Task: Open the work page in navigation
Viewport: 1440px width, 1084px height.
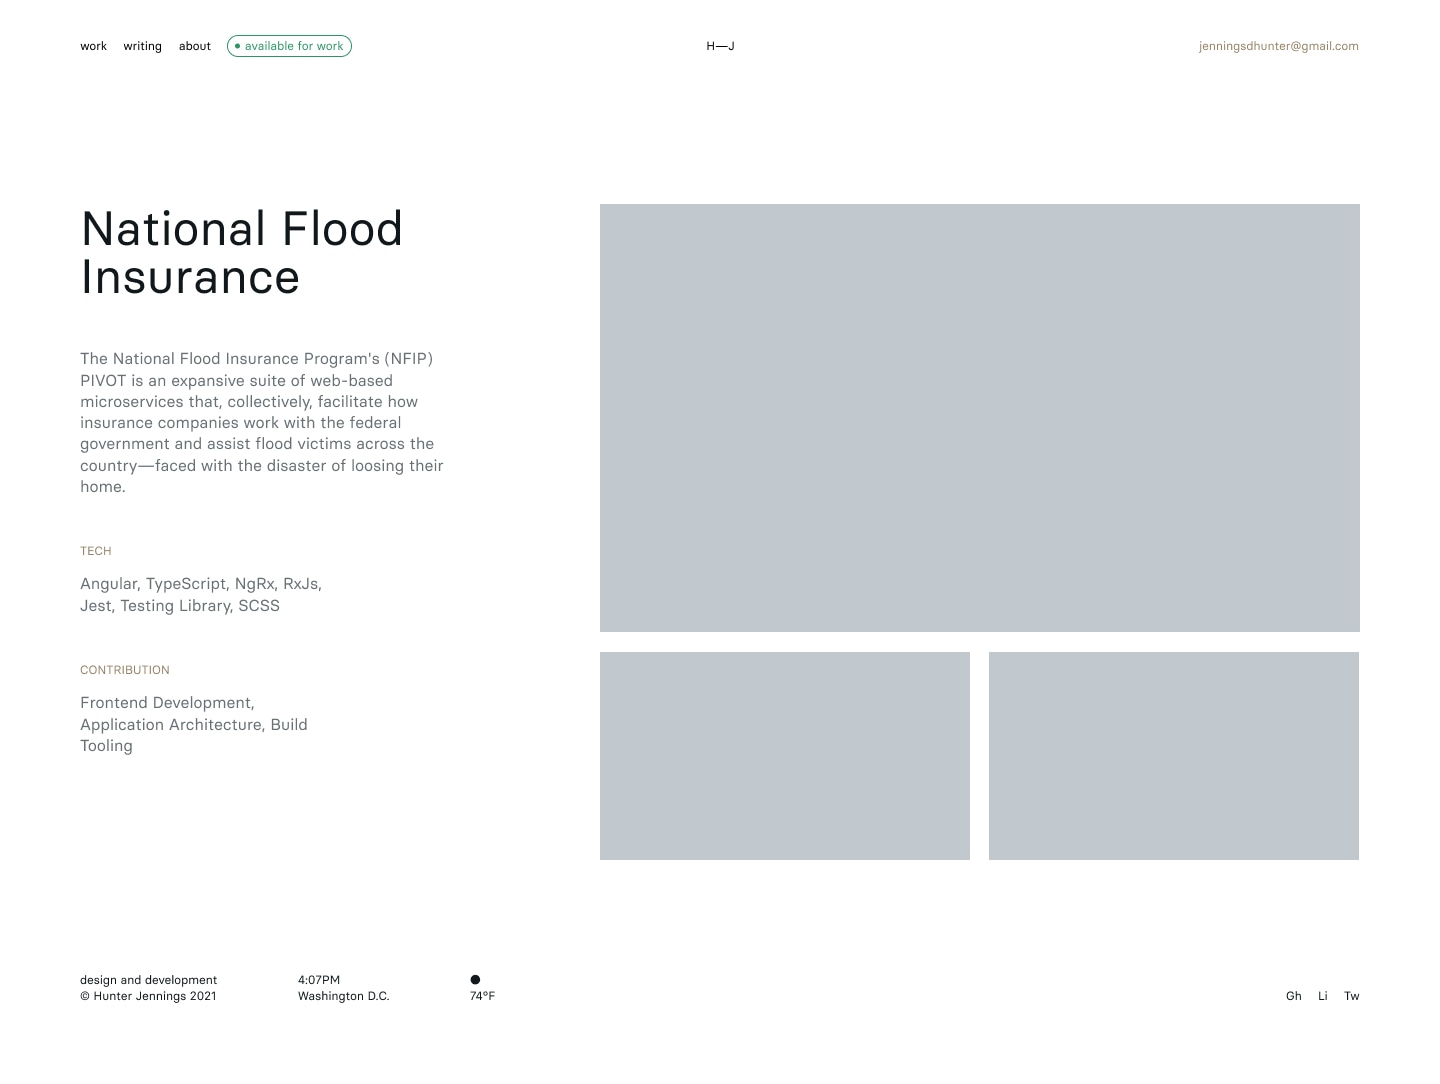Action: pyautogui.click(x=93, y=46)
